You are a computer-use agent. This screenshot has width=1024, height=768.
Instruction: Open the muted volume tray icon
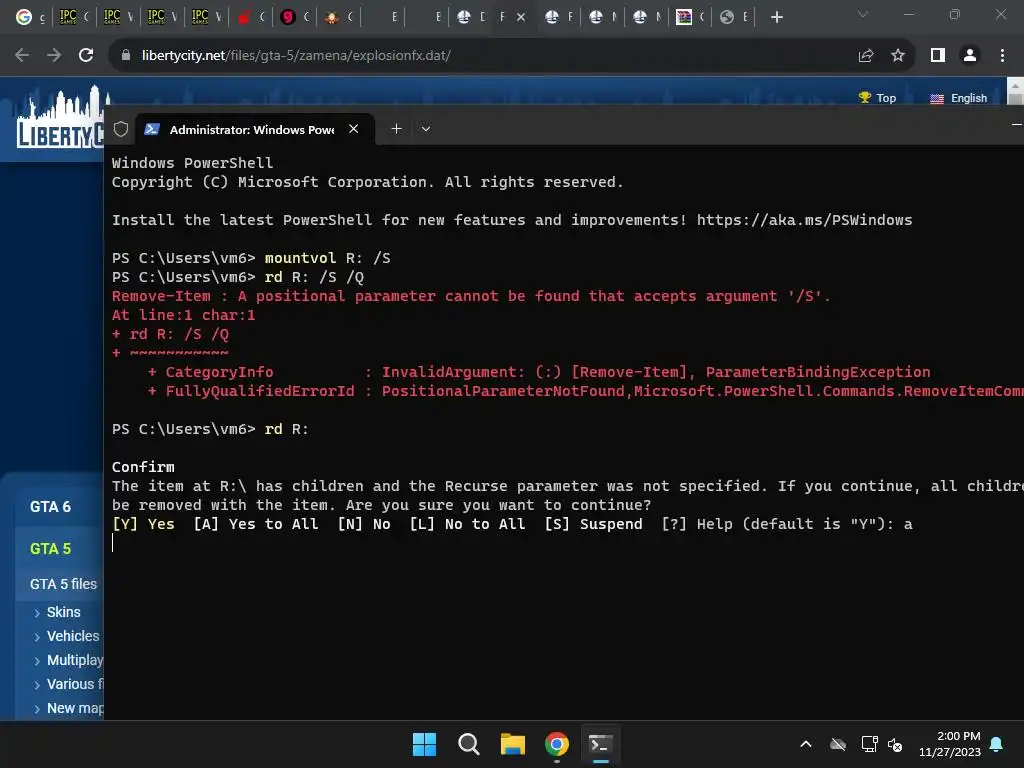pos(895,744)
